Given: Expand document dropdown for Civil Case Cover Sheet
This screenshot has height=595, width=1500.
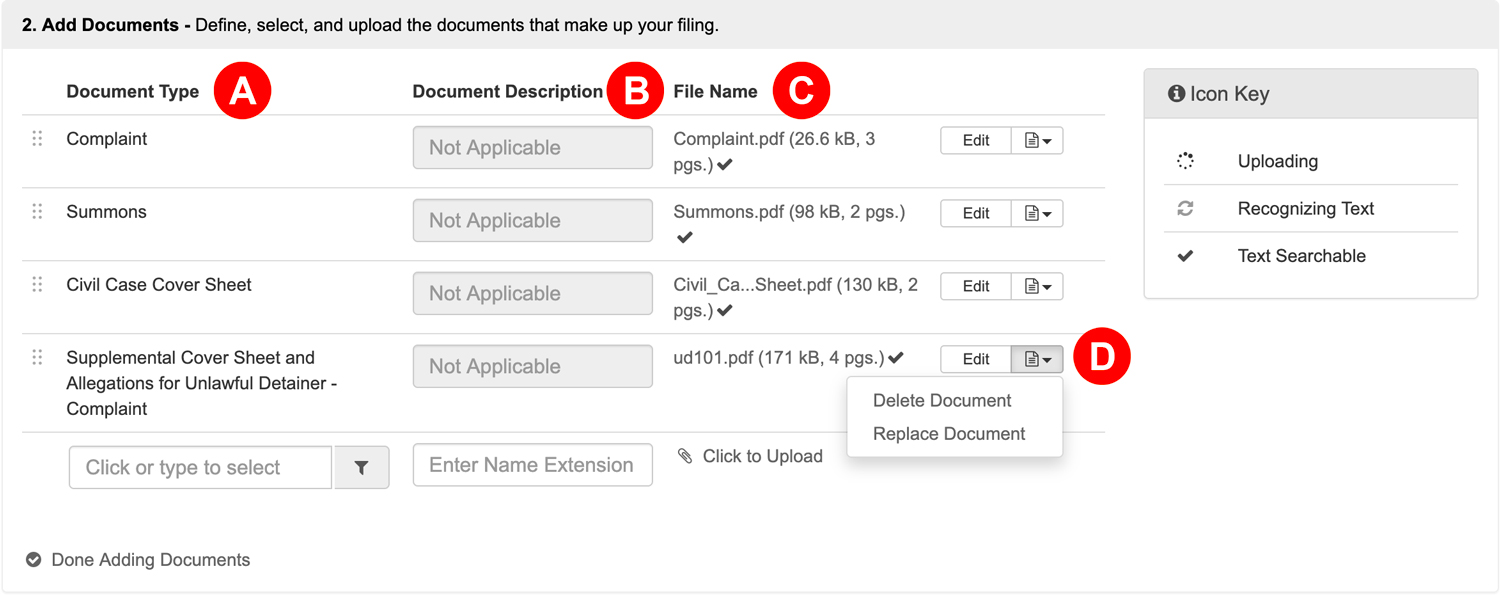Looking at the screenshot, I should pos(1037,287).
